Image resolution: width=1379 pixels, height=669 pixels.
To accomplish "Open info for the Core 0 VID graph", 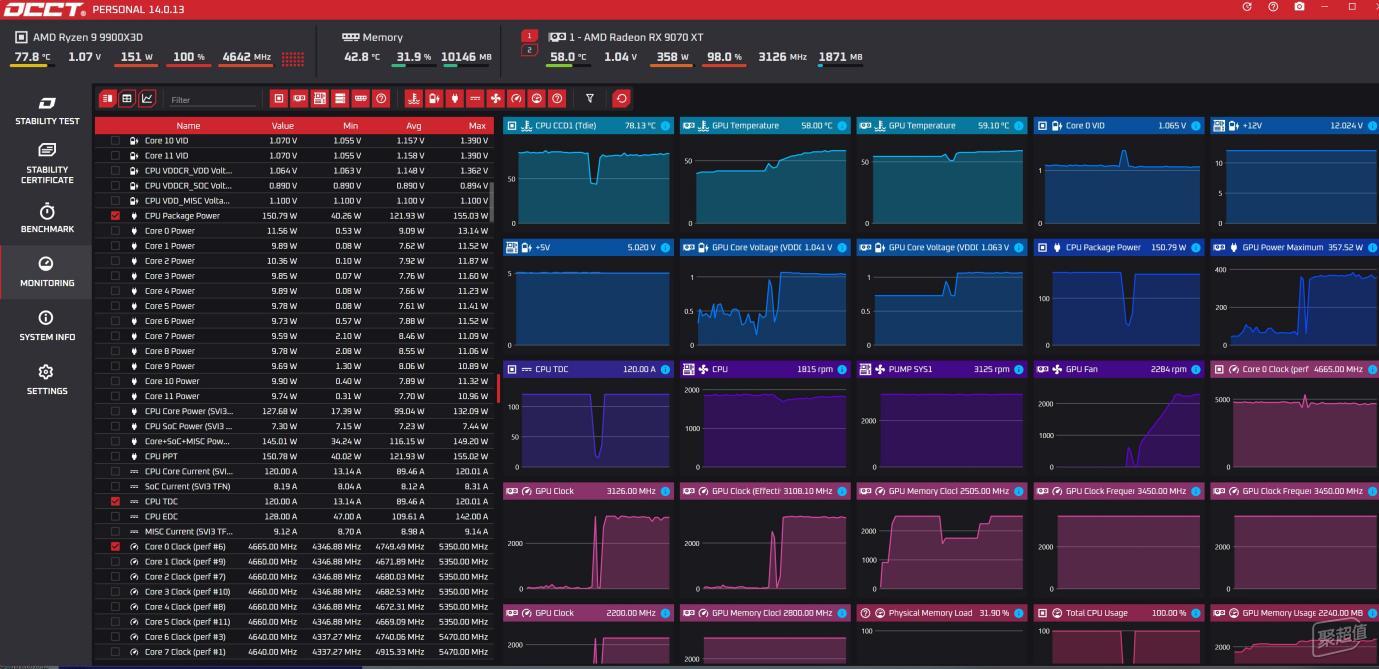I will coord(1195,126).
